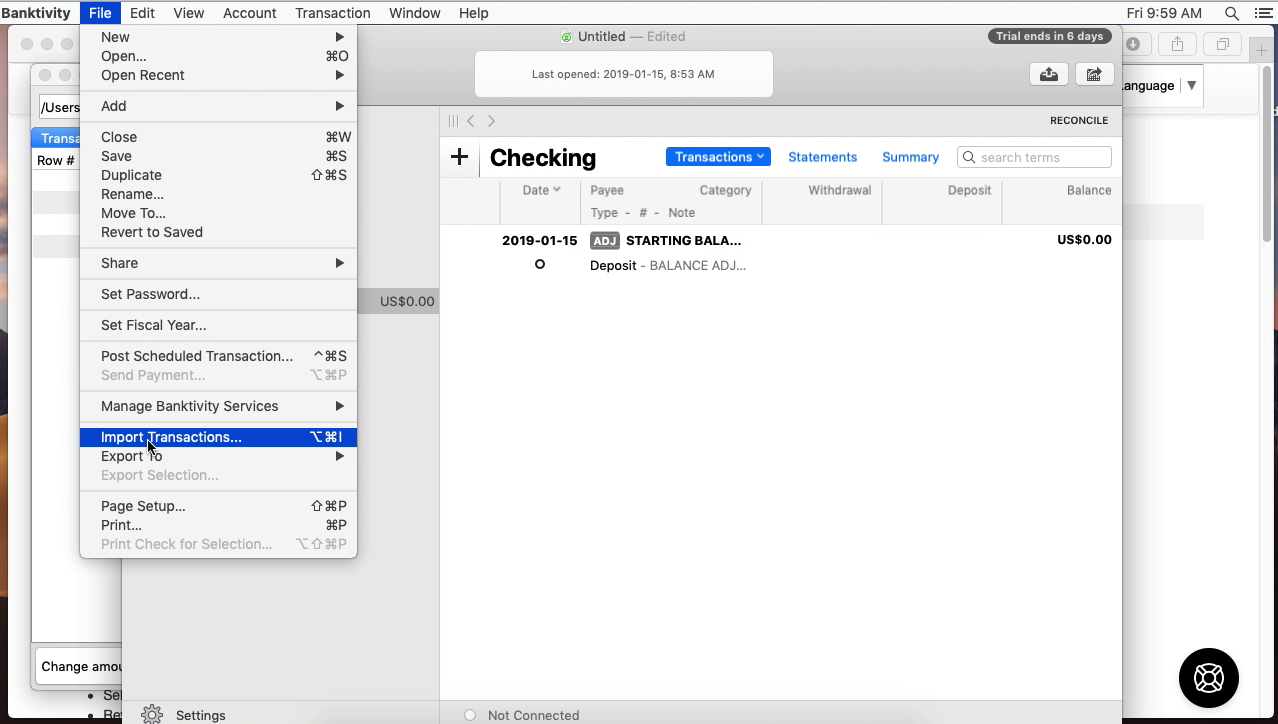This screenshot has height=724, width=1278.
Task: Select the STARTING BALA... transaction row
Action: pyautogui.click(x=781, y=253)
